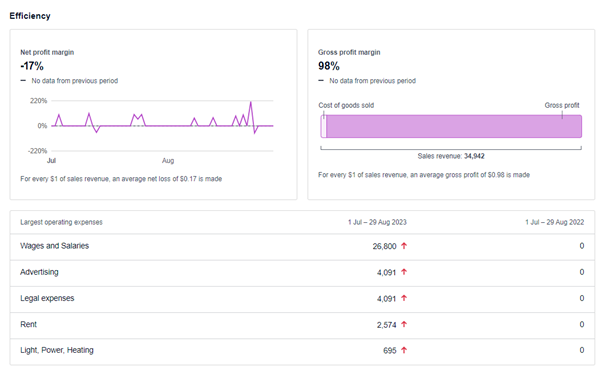Click the net loss of $0.17 description
602x371 pixels.
121,179
